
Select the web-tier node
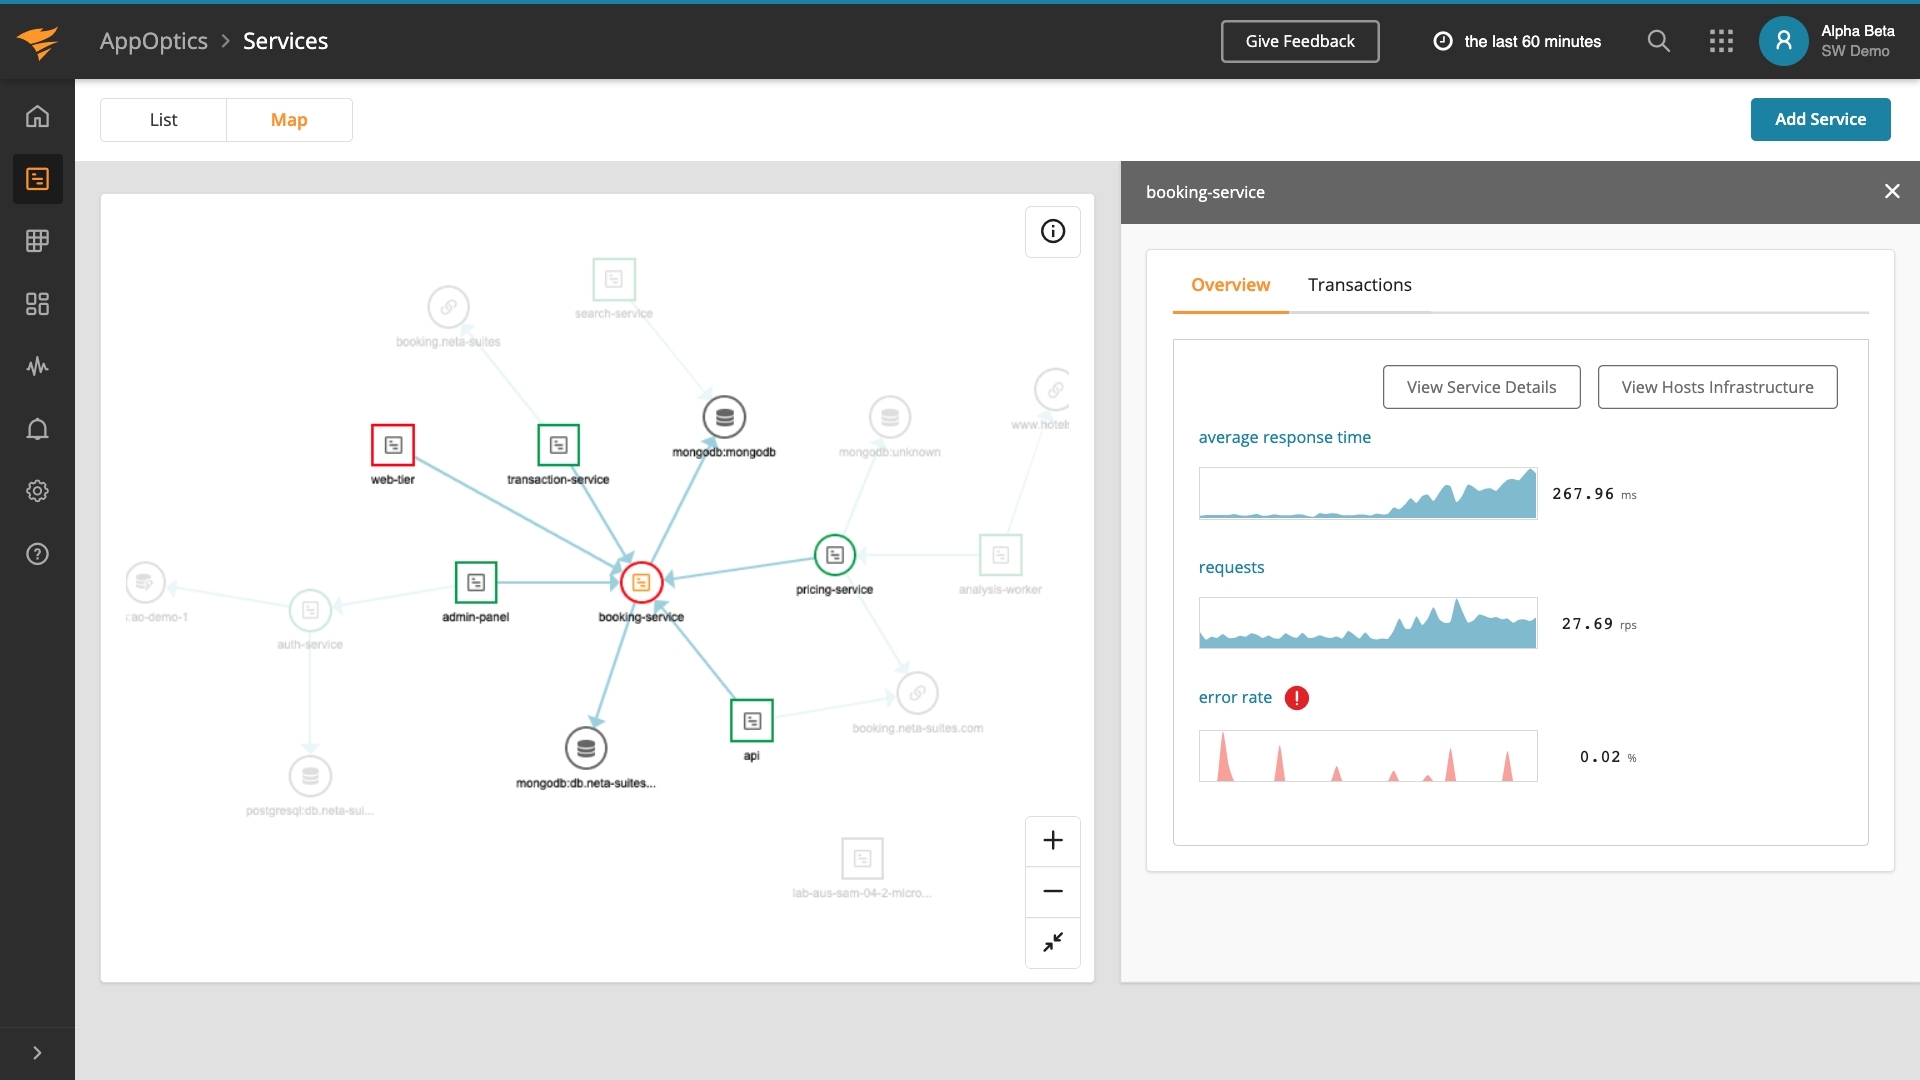tap(393, 445)
